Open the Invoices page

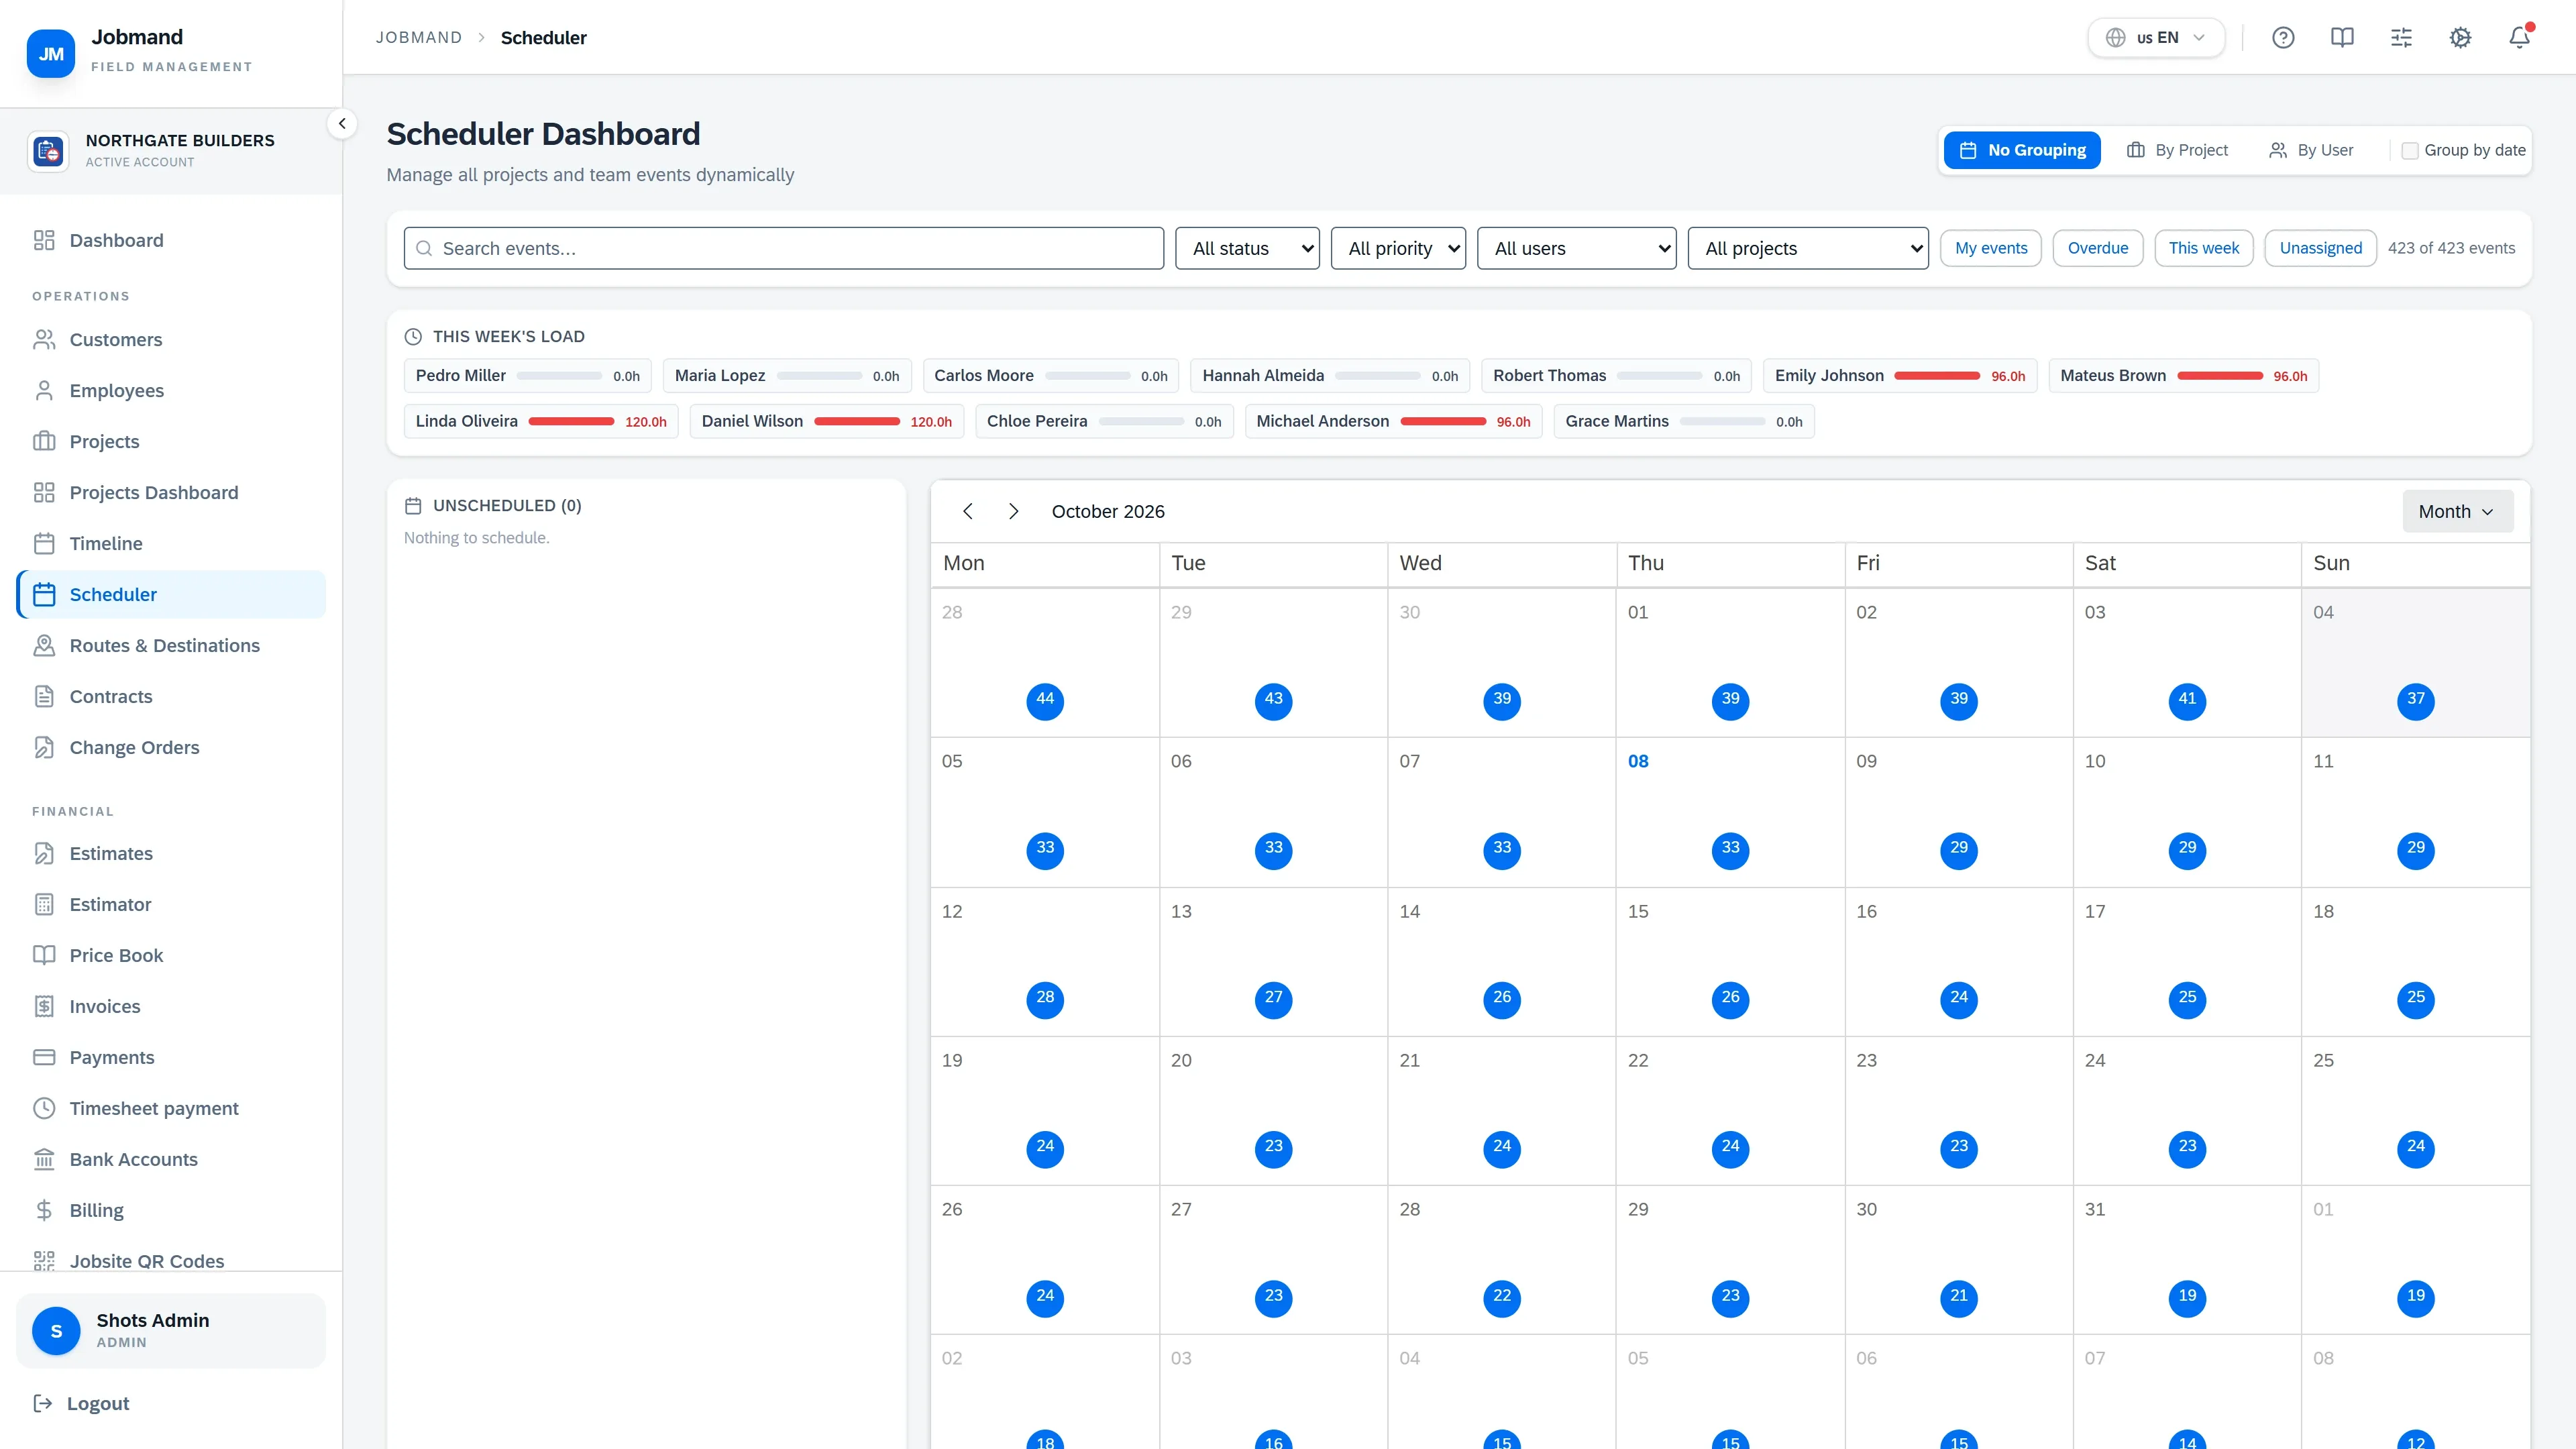click(x=171, y=1006)
